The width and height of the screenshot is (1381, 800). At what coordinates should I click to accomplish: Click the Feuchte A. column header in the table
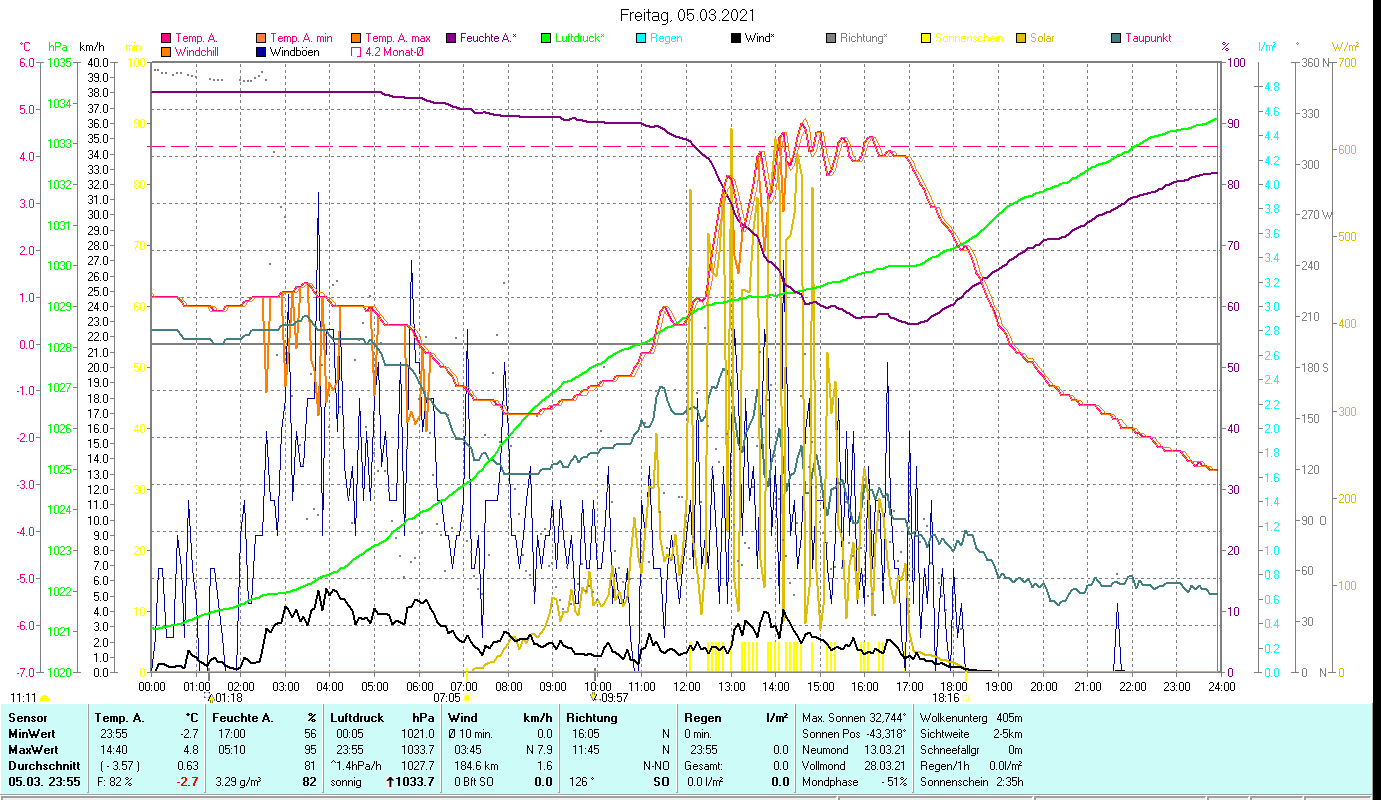(x=245, y=718)
